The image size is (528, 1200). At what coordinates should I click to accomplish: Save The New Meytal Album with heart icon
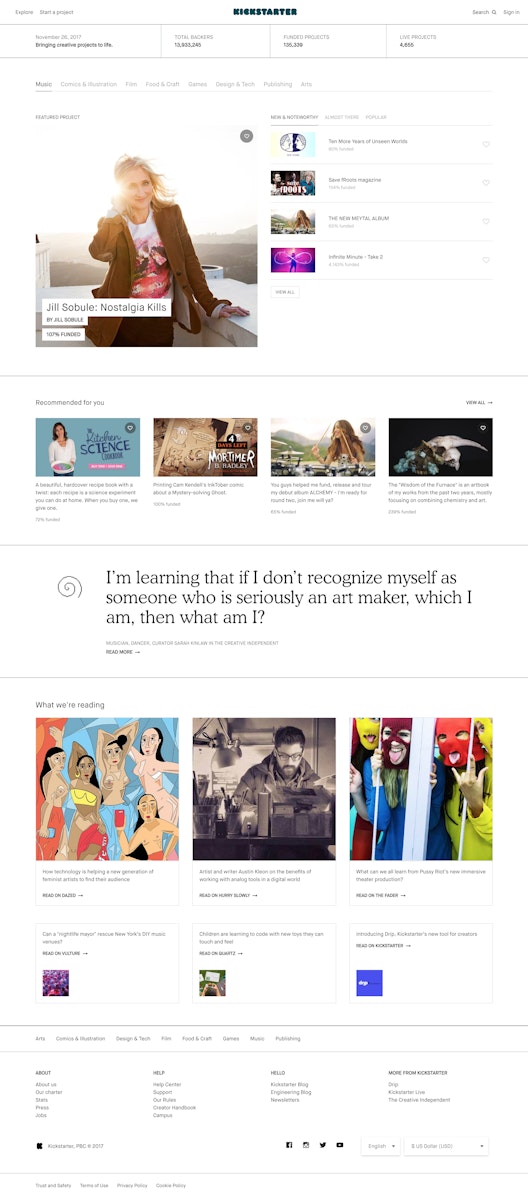(x=486, y=222)
